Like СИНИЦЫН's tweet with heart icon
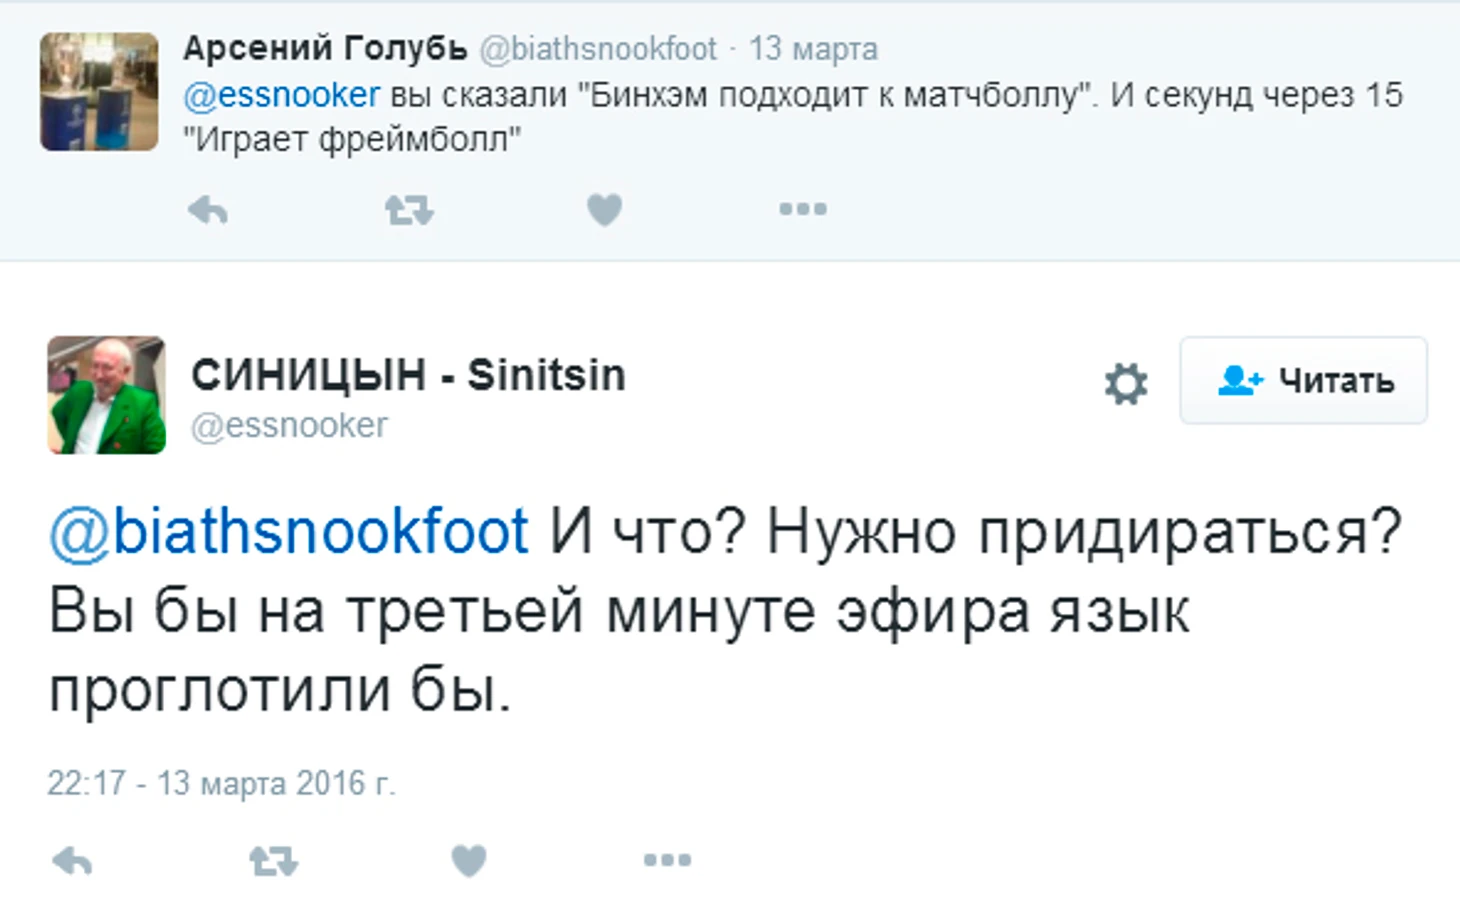The image size is (1460, 908). [468, 861]
